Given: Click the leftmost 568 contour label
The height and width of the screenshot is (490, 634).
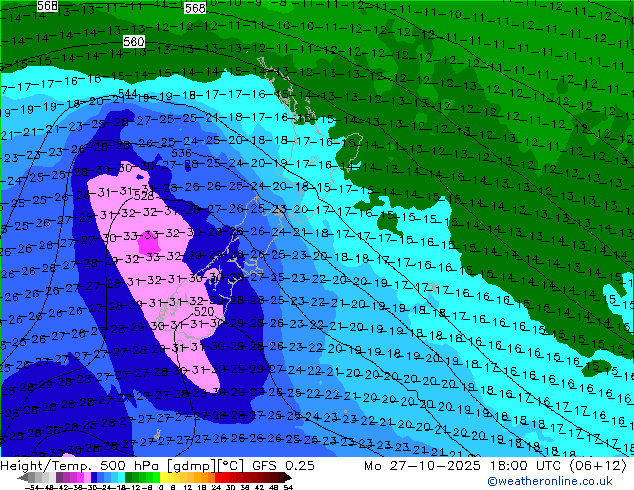Looking at the screenshot, I should (47, 6).
